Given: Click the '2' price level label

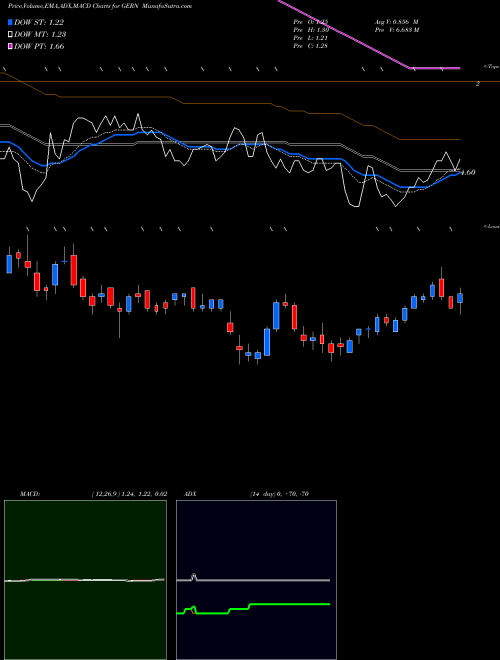Looking at the screenshot, I should click(x=478, y=84).
